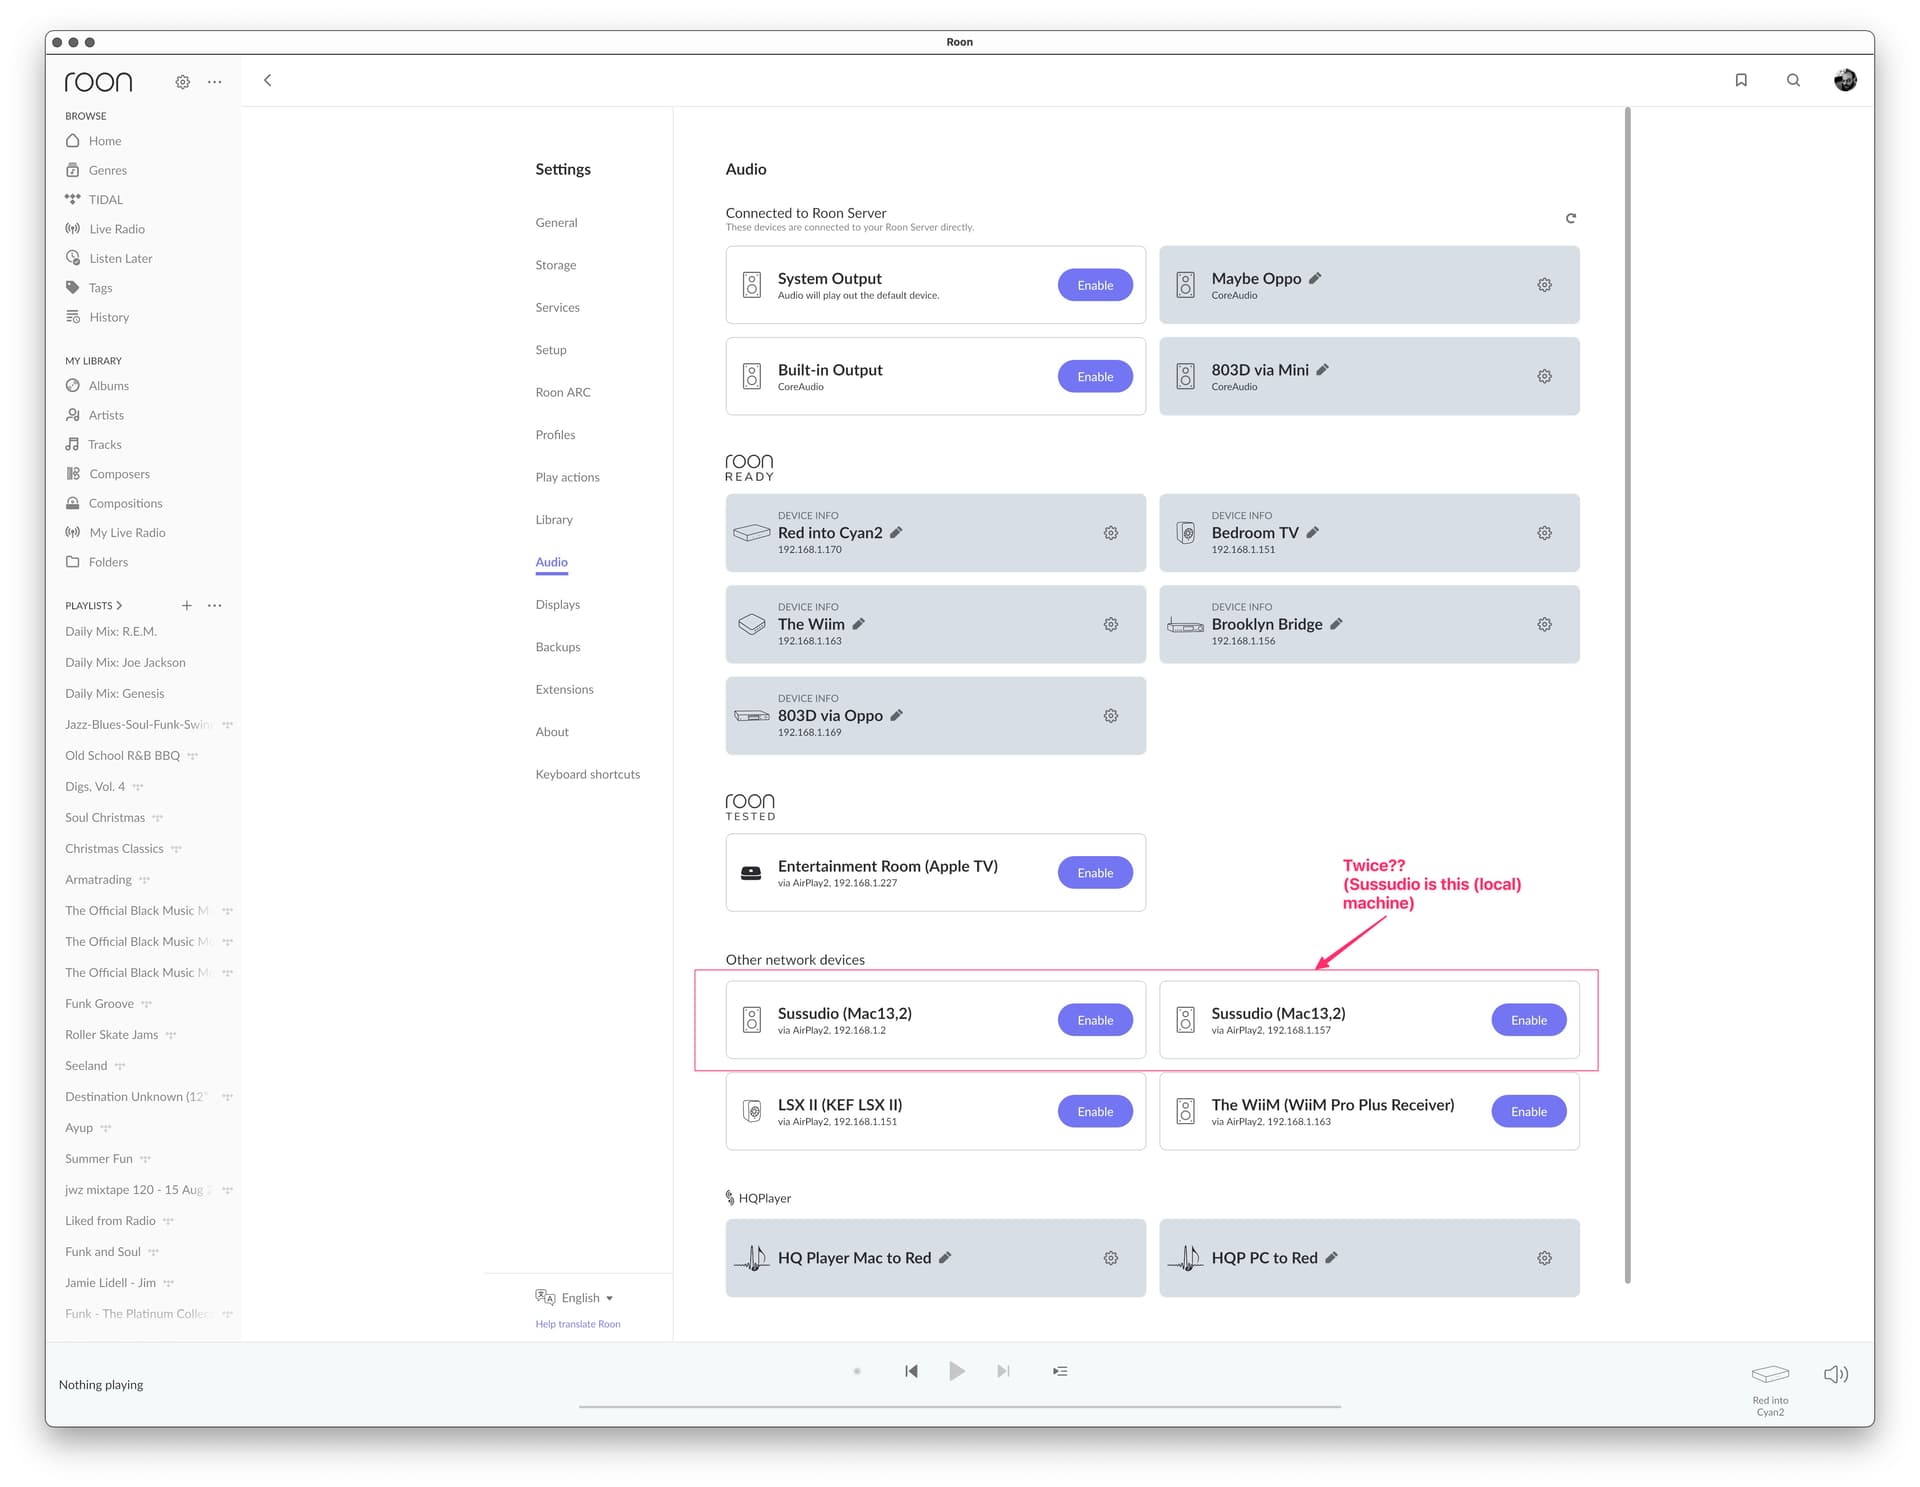1920x1487 pixels.
Task: Open the play queue icon
Action: [1060, 1371]
